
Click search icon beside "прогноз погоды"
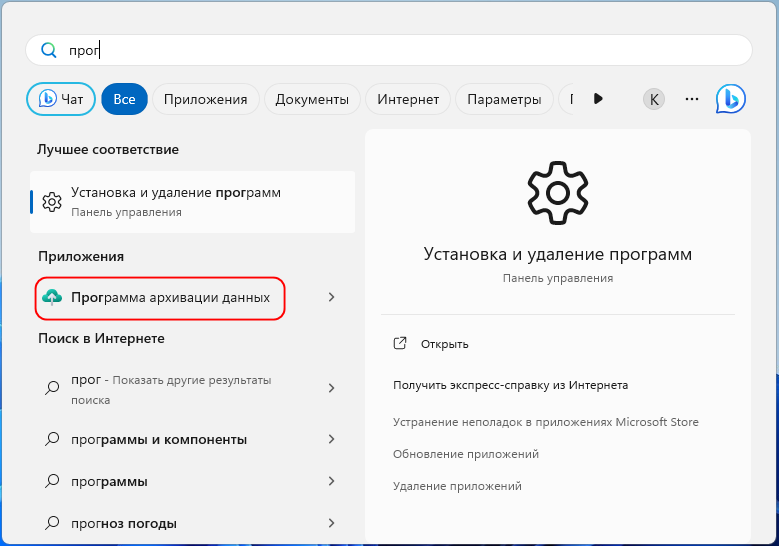coord(52,523)
